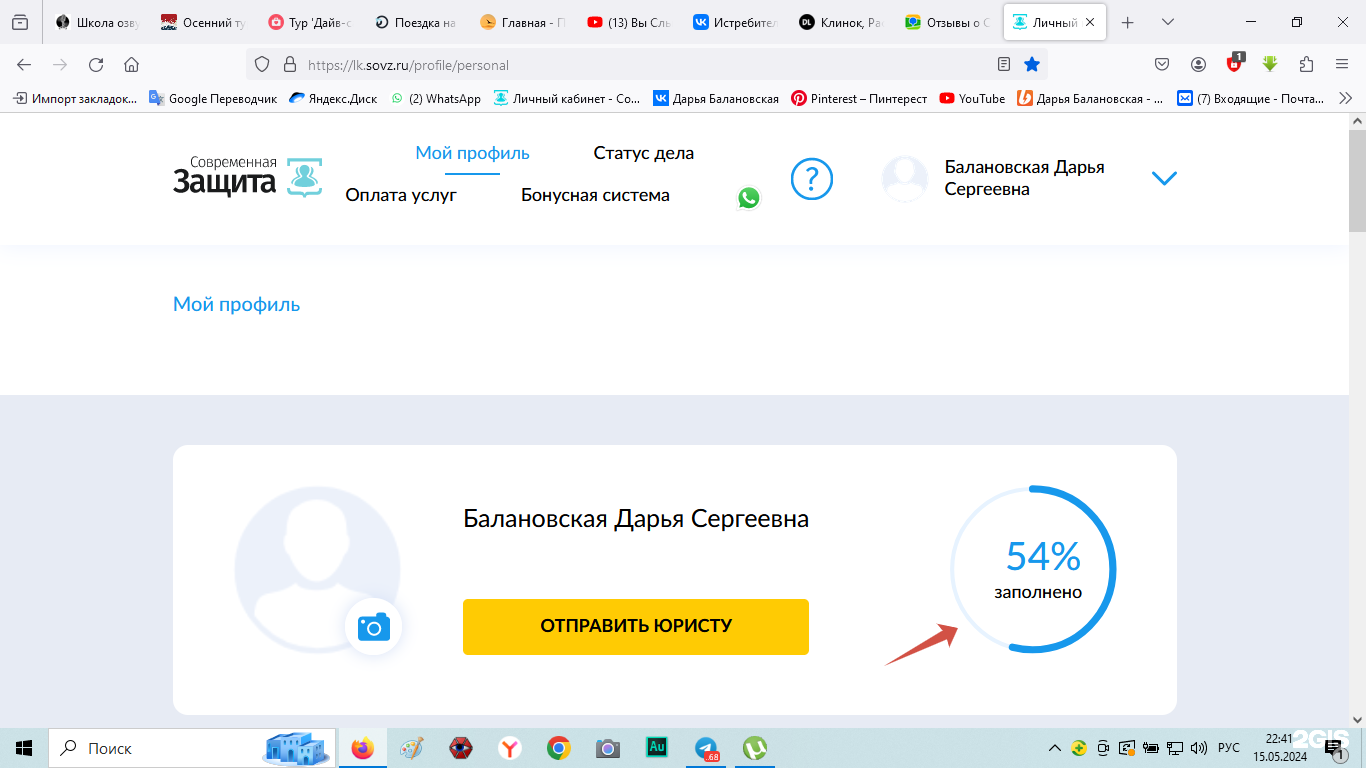
Task: Open the Бонусная система menu item
Action: [595, 195]
